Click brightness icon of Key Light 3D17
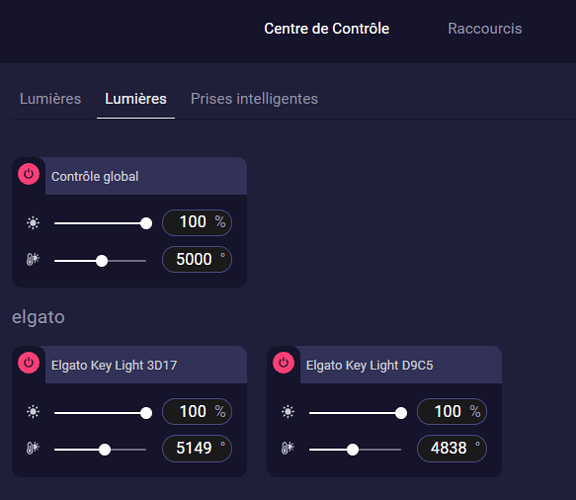576x500 pixels. point(33,411)
